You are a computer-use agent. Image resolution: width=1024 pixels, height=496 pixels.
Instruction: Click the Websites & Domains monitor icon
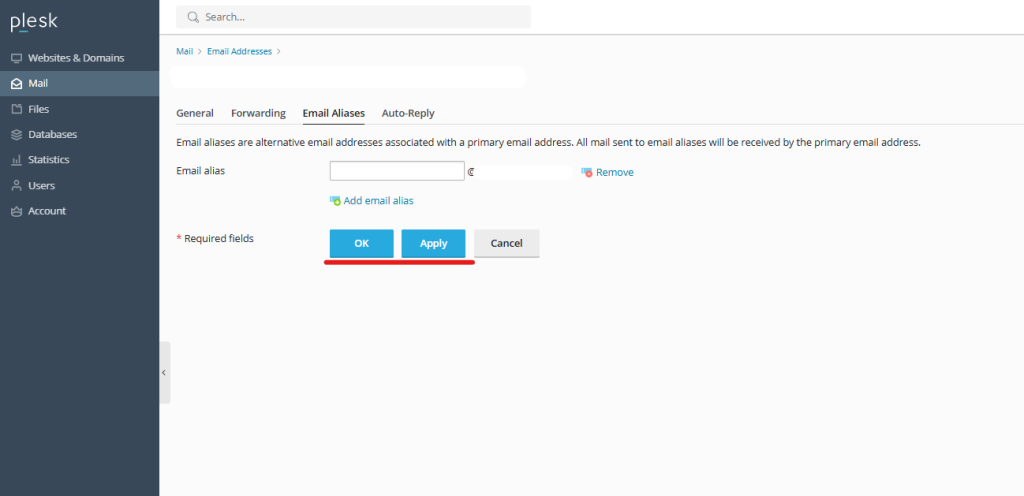(17, 58)
